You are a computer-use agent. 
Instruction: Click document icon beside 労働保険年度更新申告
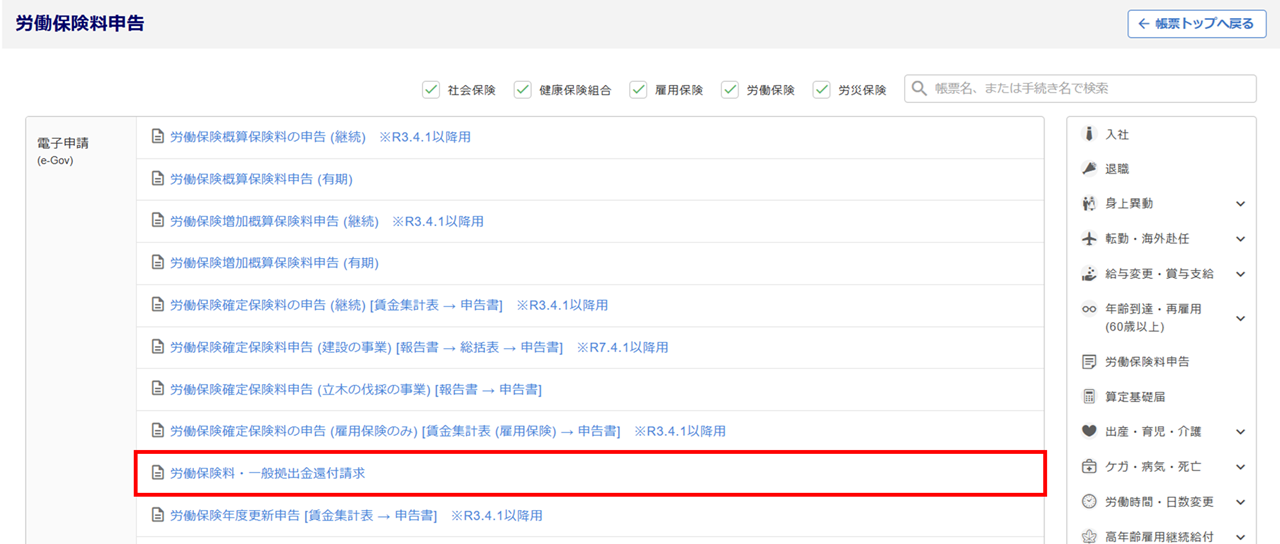click(x=157, y=515)
